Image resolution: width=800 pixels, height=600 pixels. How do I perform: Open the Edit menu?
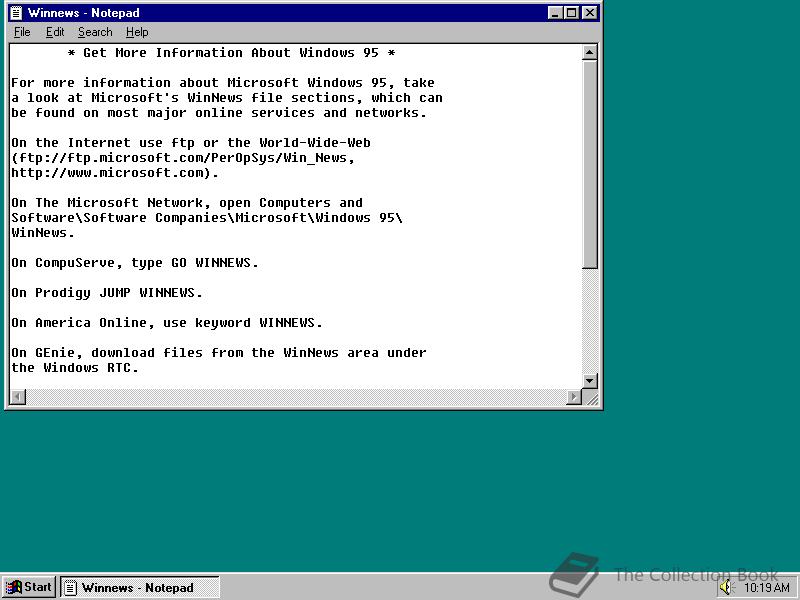(x=55, y=32)
